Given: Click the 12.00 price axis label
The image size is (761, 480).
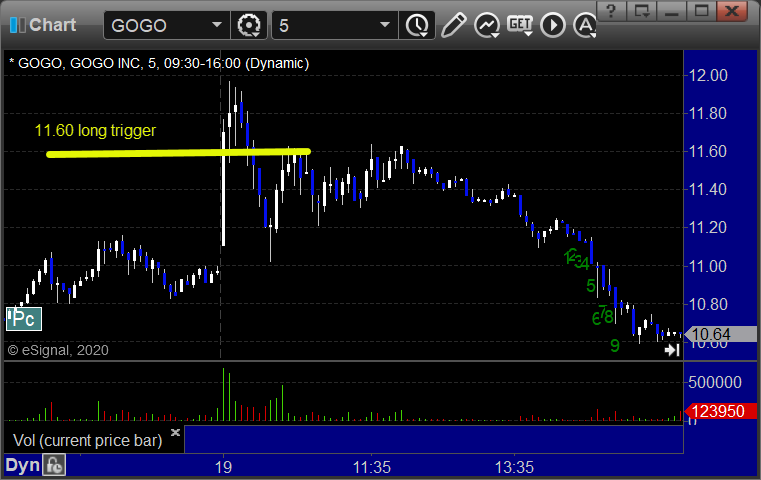Looking at the screenshot, I should (708, 75).
